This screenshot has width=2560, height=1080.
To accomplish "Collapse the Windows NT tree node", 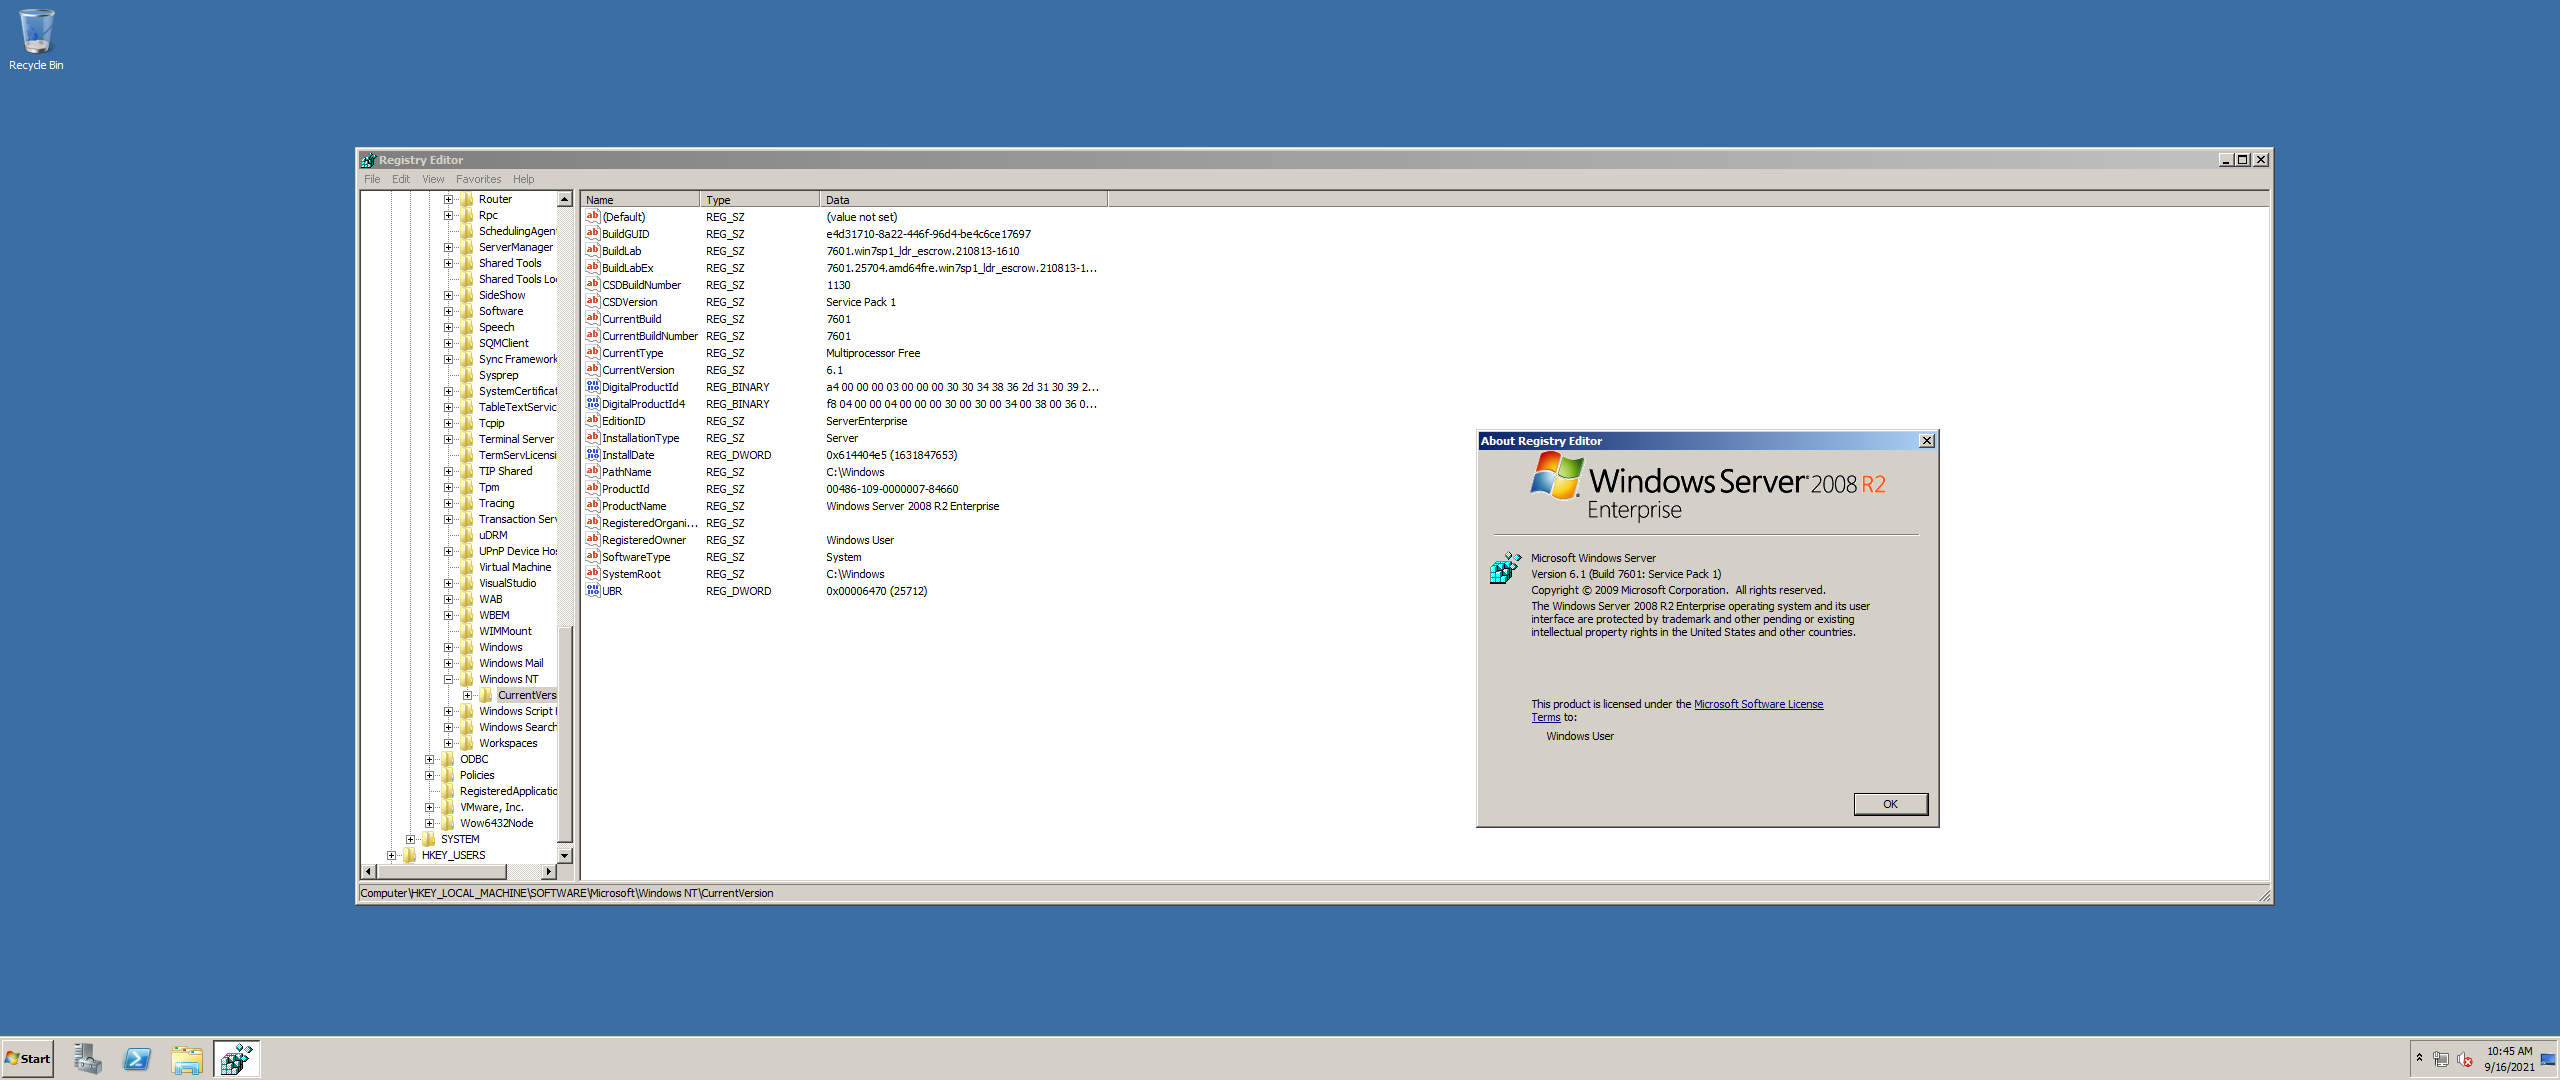I will coord(448,679).
